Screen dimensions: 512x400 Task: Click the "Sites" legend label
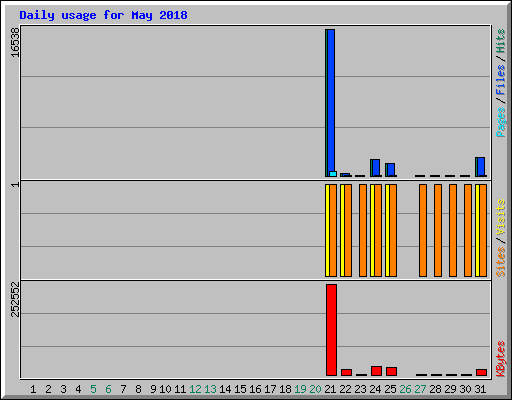501,262
